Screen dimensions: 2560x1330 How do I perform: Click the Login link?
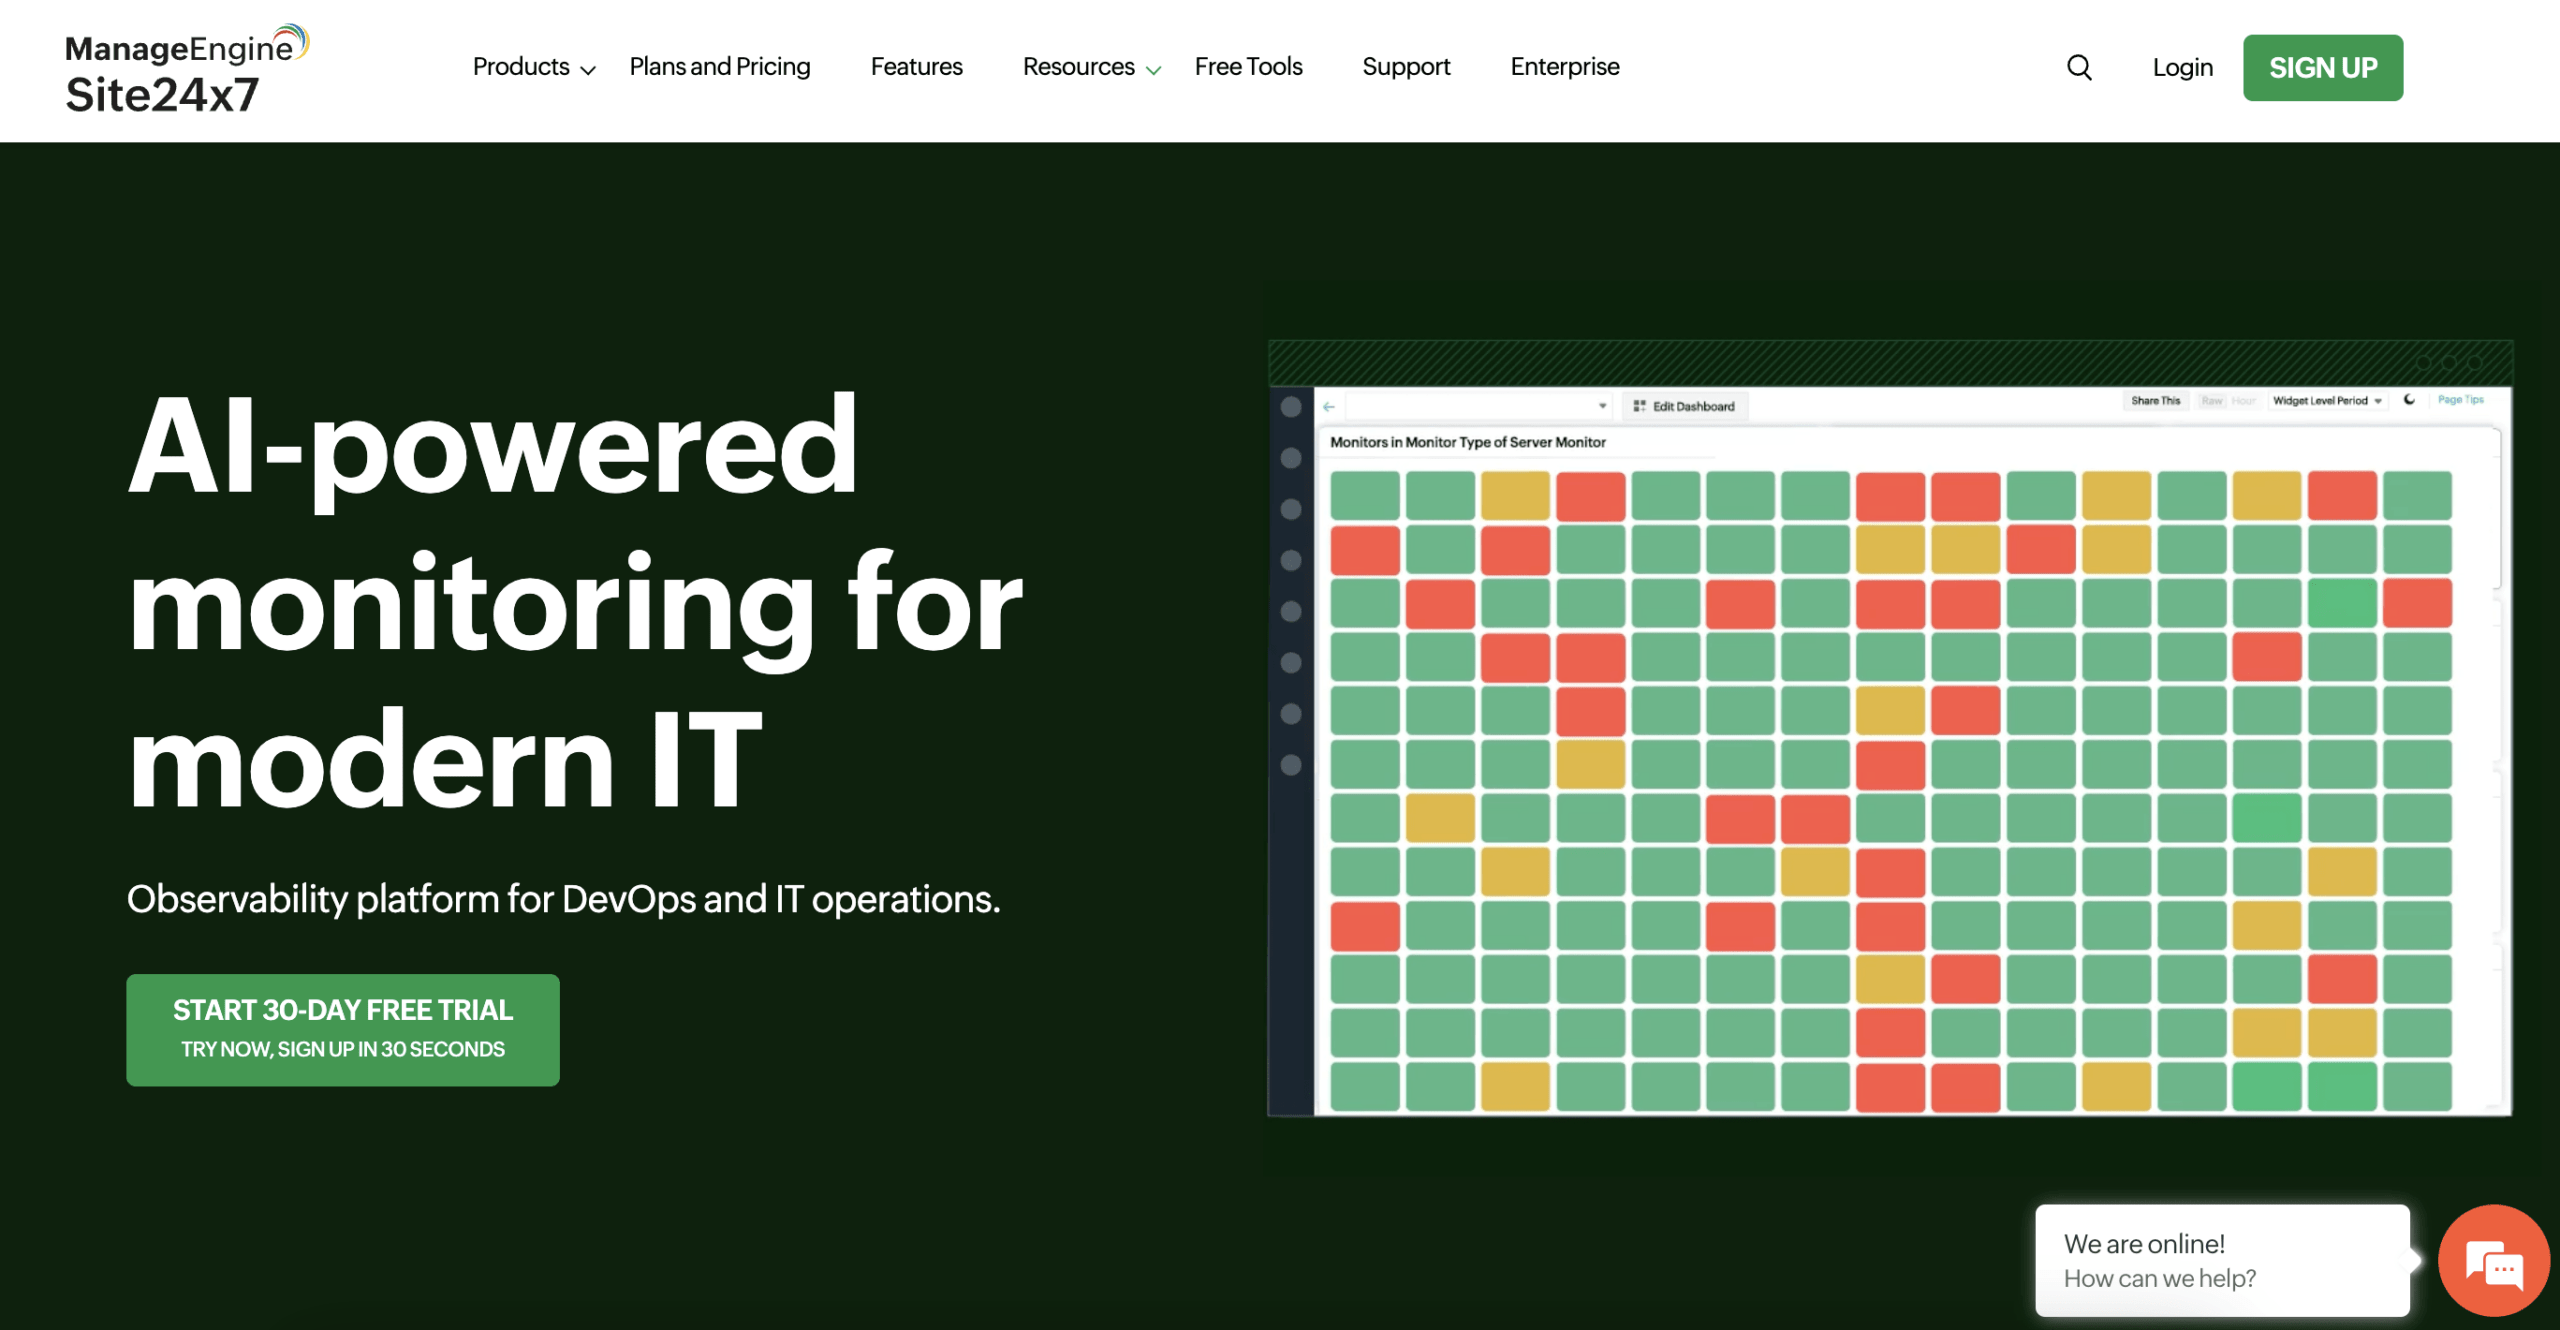[2182, 68]
